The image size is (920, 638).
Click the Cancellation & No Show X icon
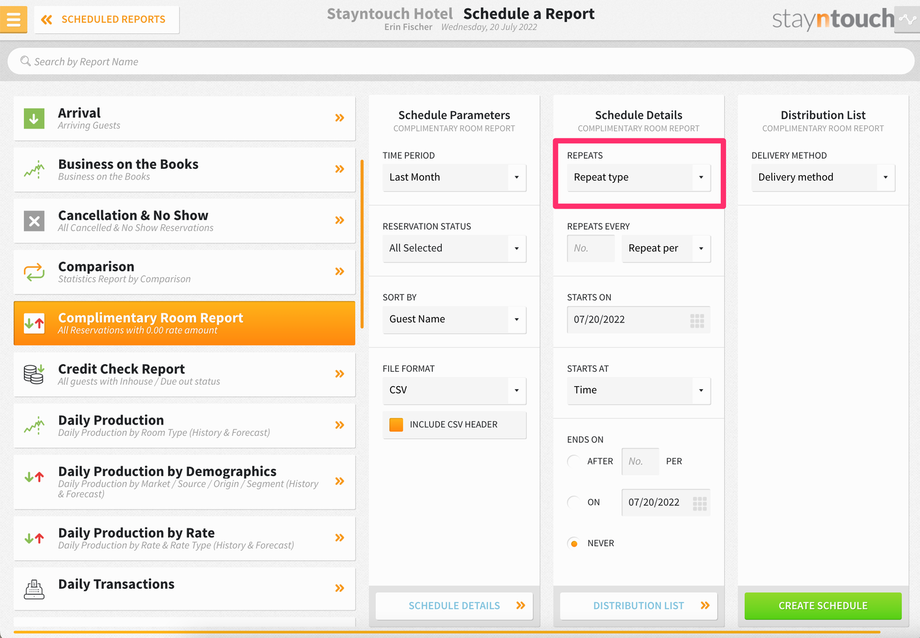pos(34,221)
